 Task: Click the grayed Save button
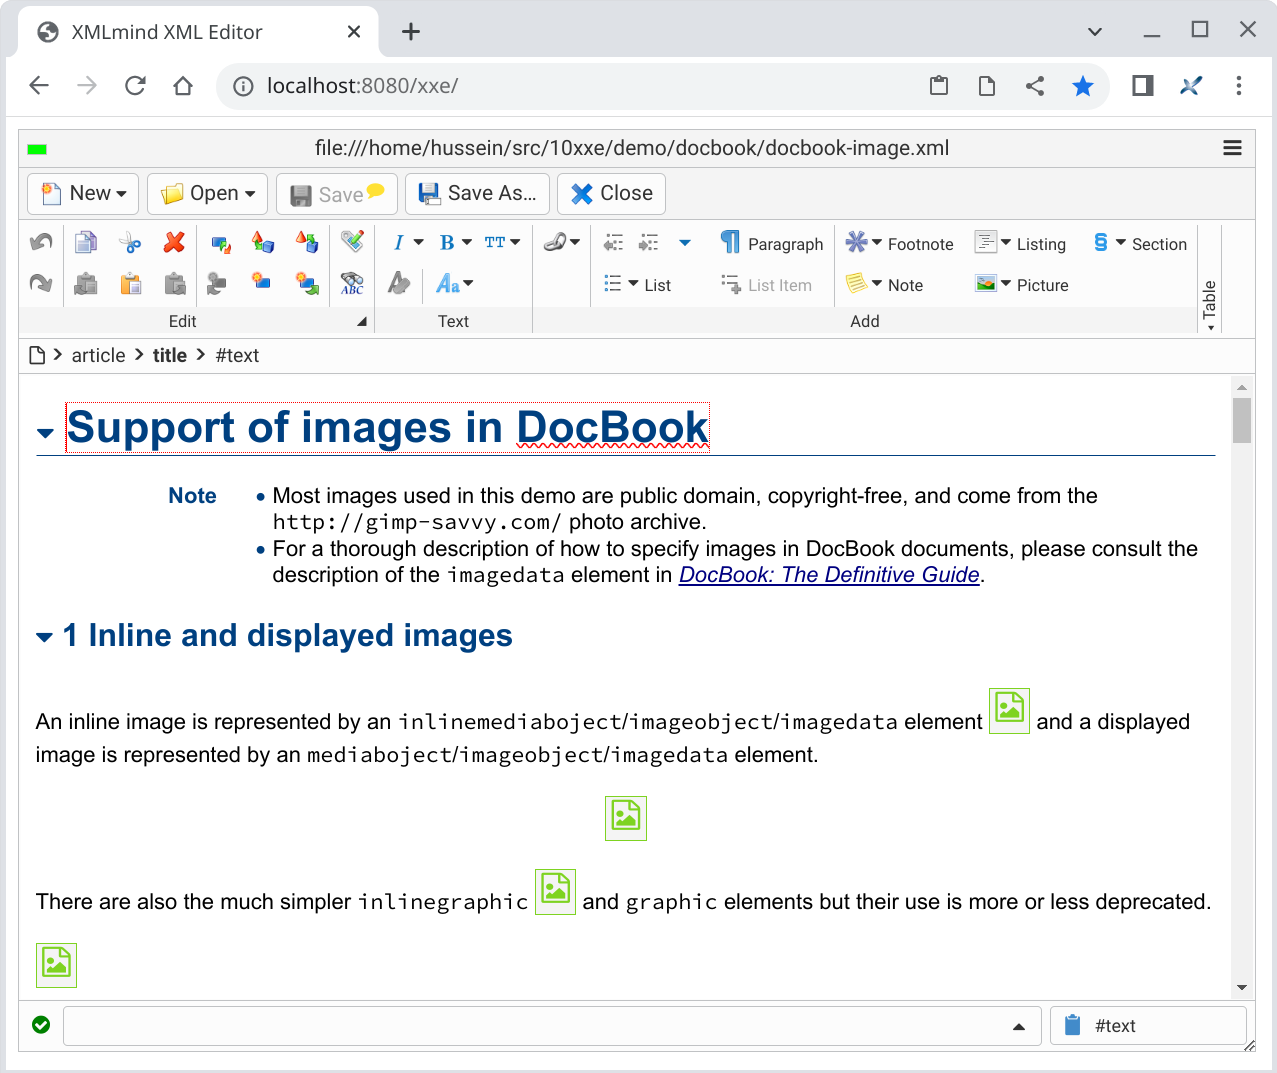337,194
